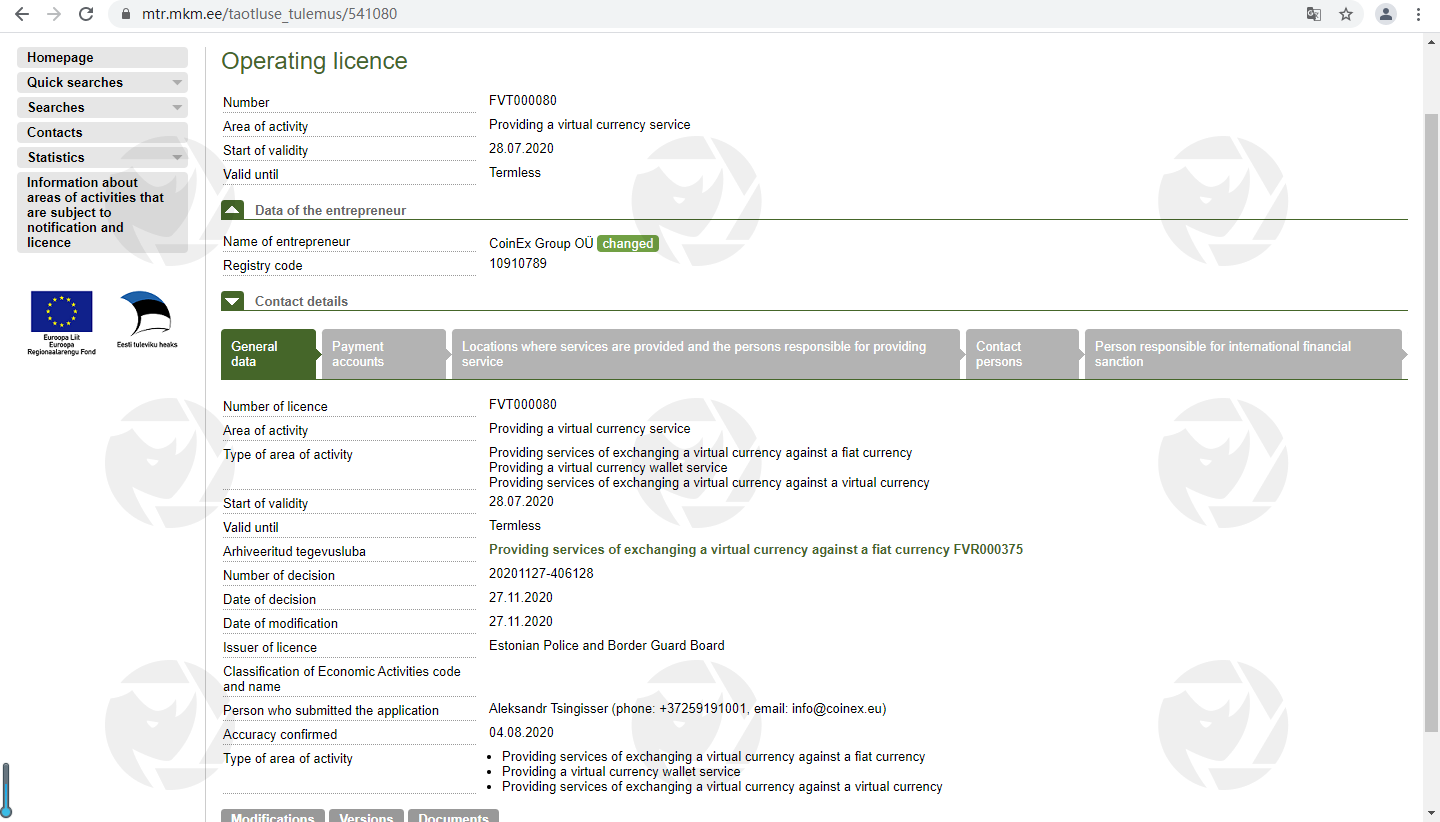Open archived licence FVR000375 link

(x=755, y=550)
